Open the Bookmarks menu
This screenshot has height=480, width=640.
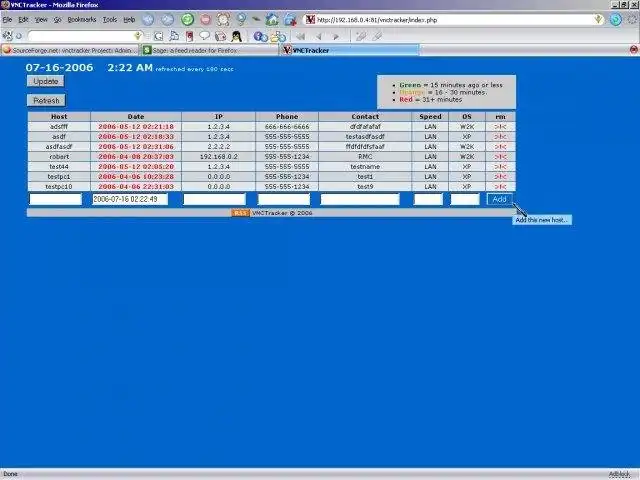tap(82, 20)
